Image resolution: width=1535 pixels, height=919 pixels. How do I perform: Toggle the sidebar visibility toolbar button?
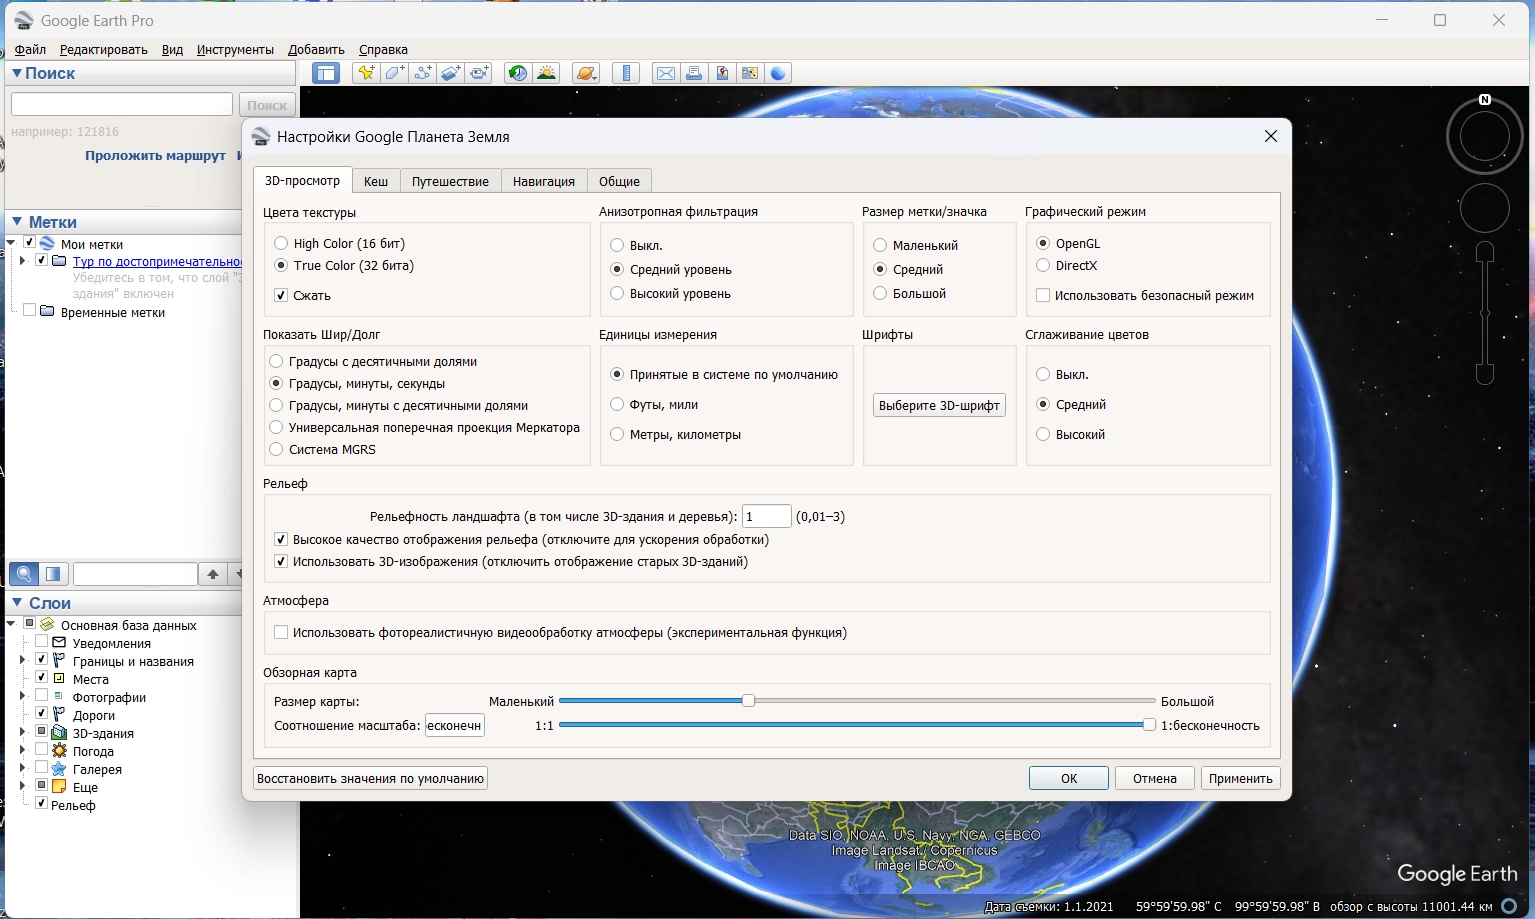pyautogui.click(x=325, y=73)
